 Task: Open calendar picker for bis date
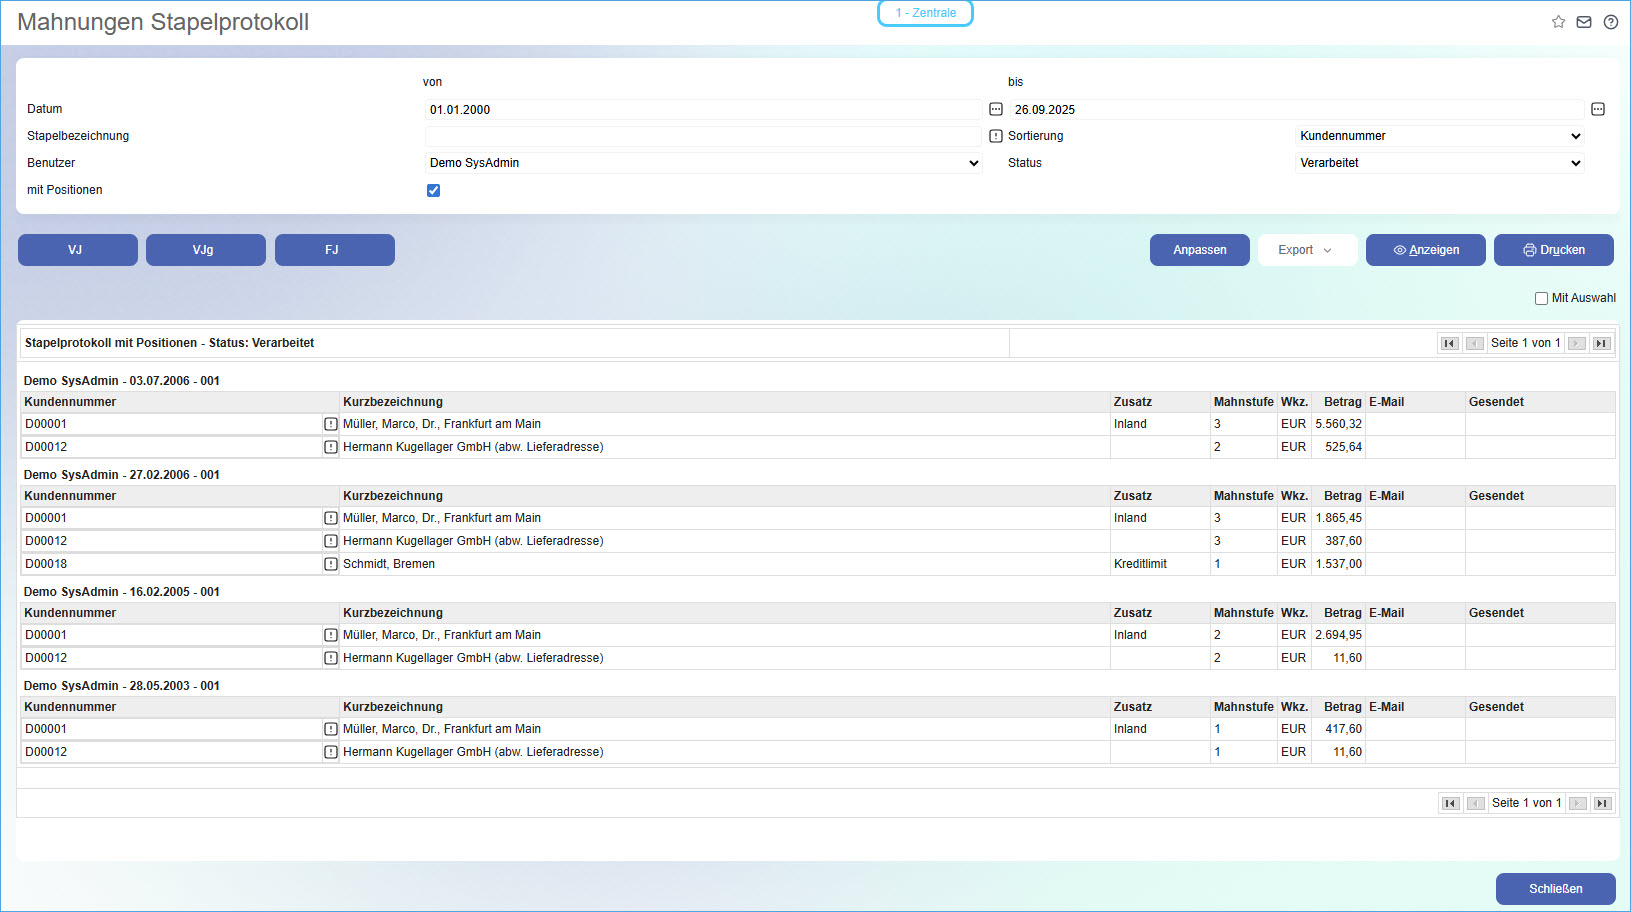[1598, 109]
